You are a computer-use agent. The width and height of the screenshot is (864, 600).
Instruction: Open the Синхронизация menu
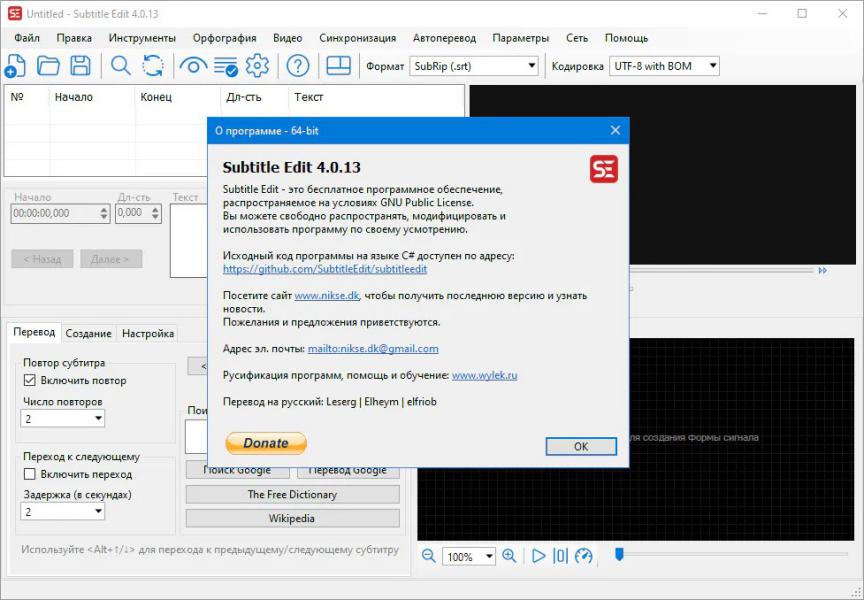[x=357, y=38]
